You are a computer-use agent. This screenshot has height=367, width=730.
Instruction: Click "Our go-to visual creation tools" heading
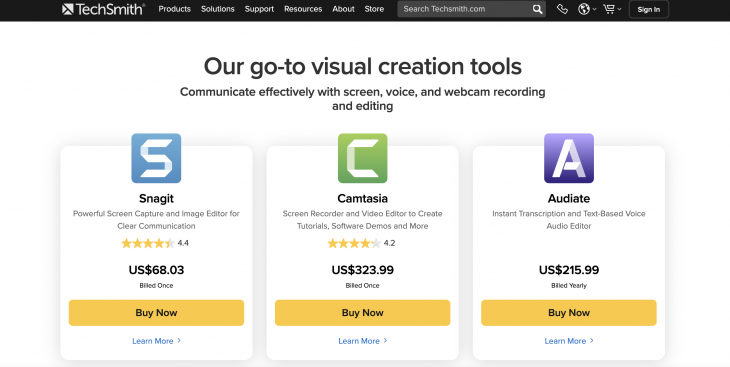pyautogui.click(x=363, y=66)
